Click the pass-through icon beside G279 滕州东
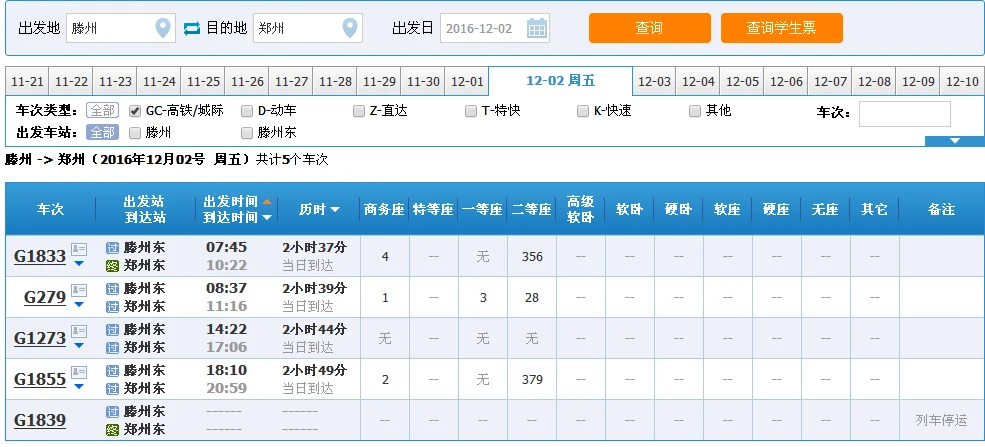The height and width of the screenshot is (447, 985). click(x=112, y=289)
